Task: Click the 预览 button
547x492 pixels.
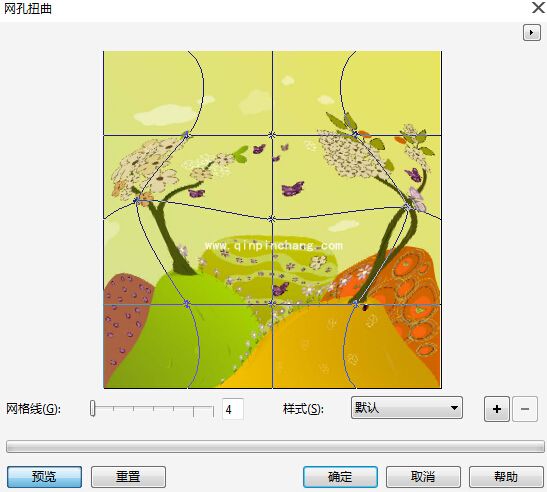Action: click(x=44, y=477)
